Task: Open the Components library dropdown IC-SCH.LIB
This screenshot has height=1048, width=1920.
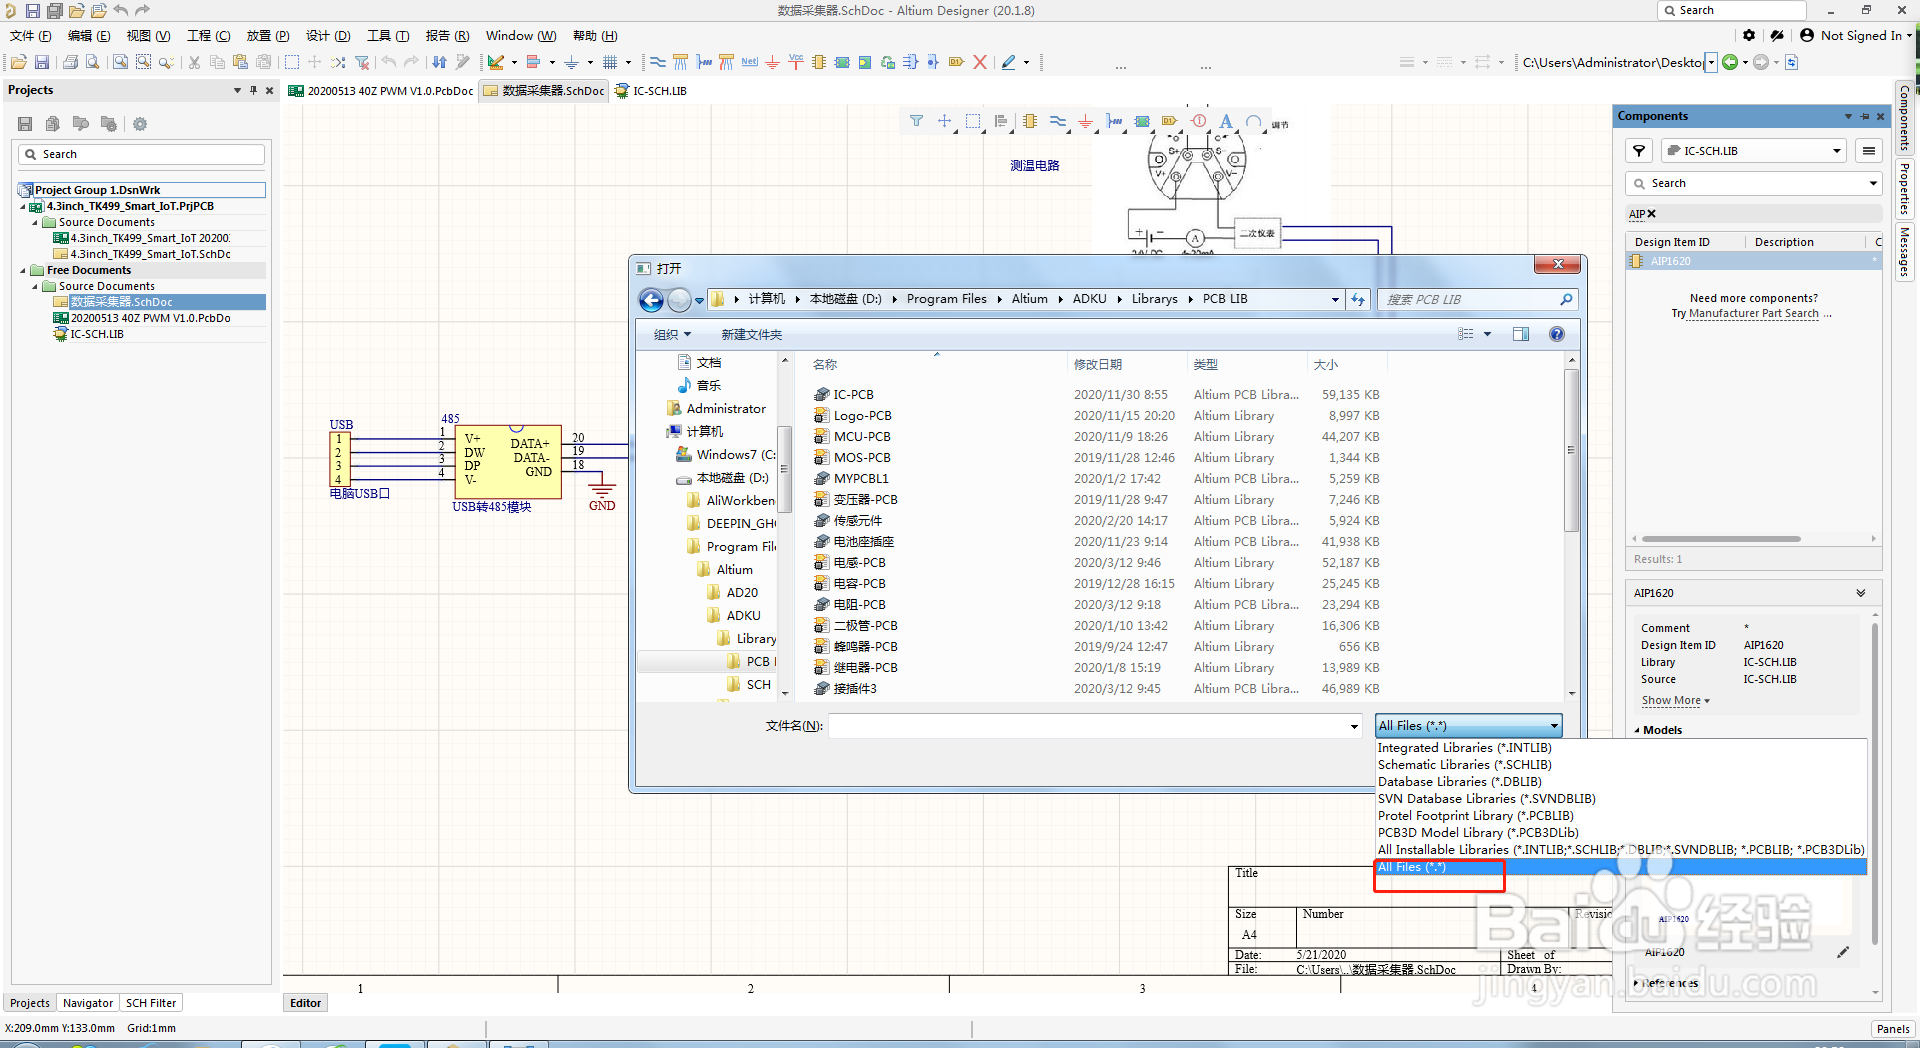Action: [x=1753, y=151]
